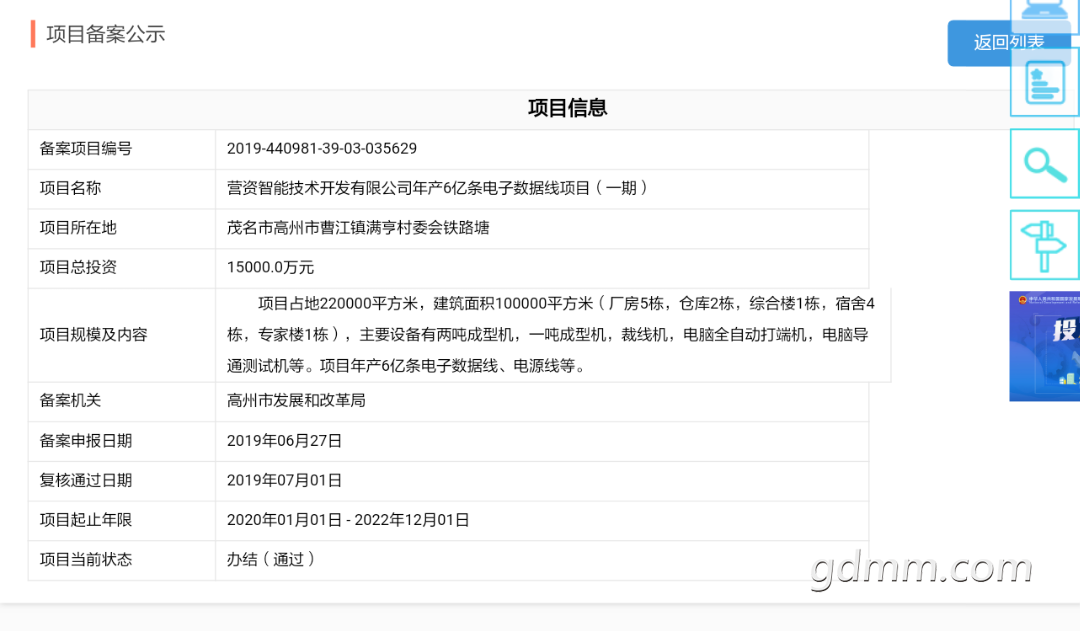Viewport: 1080px width, 631px height.
Task: Click the magnifying glass search icon
Action: 1045,163
